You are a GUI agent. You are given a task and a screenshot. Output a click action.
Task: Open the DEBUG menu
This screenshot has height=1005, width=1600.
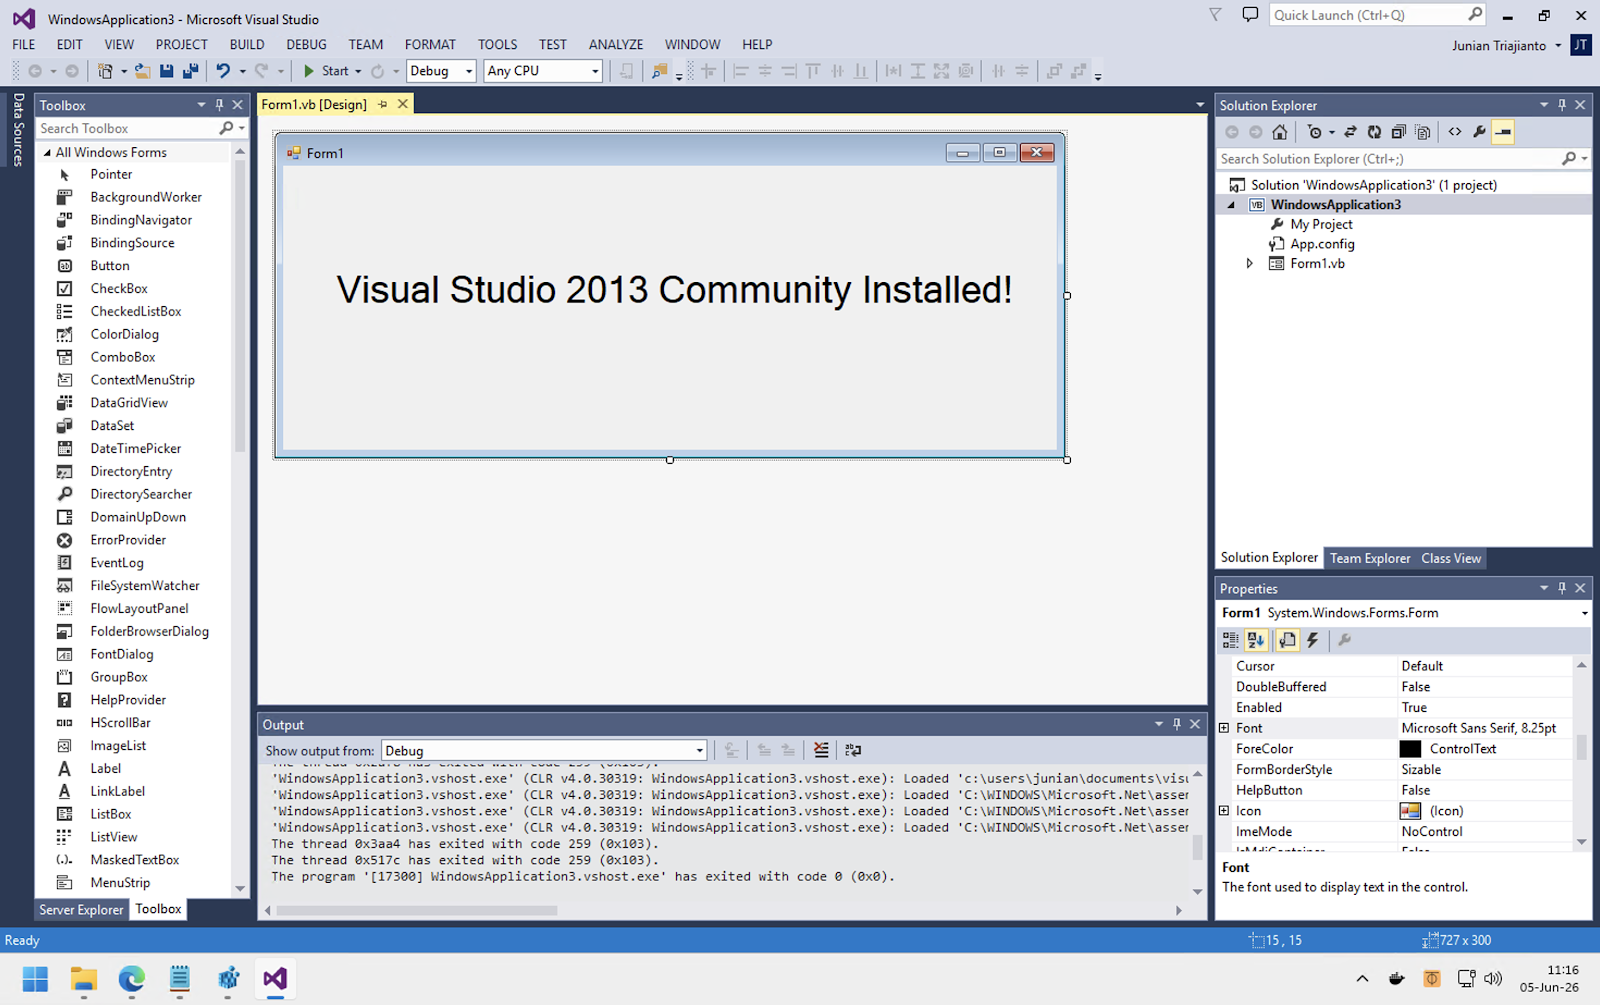coord(306,45)
